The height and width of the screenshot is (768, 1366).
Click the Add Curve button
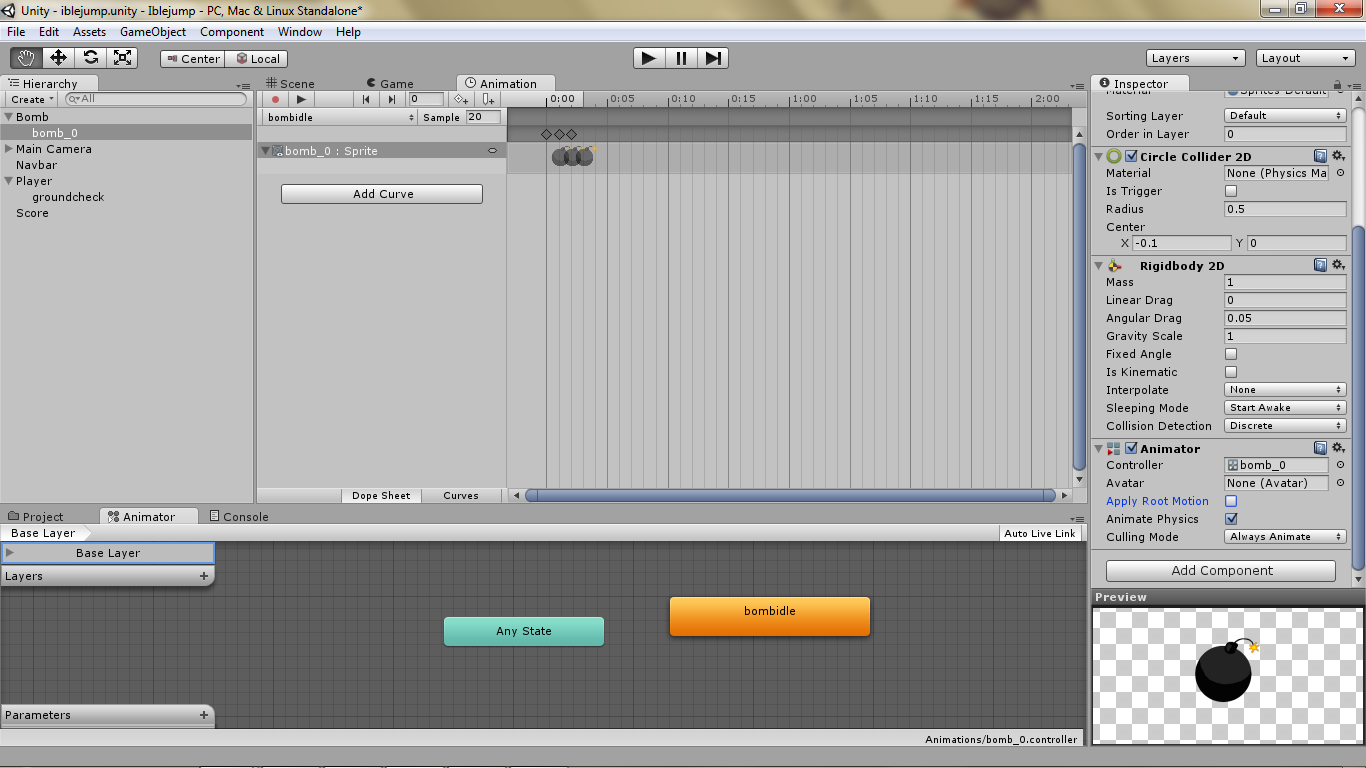tap(381, 193)
